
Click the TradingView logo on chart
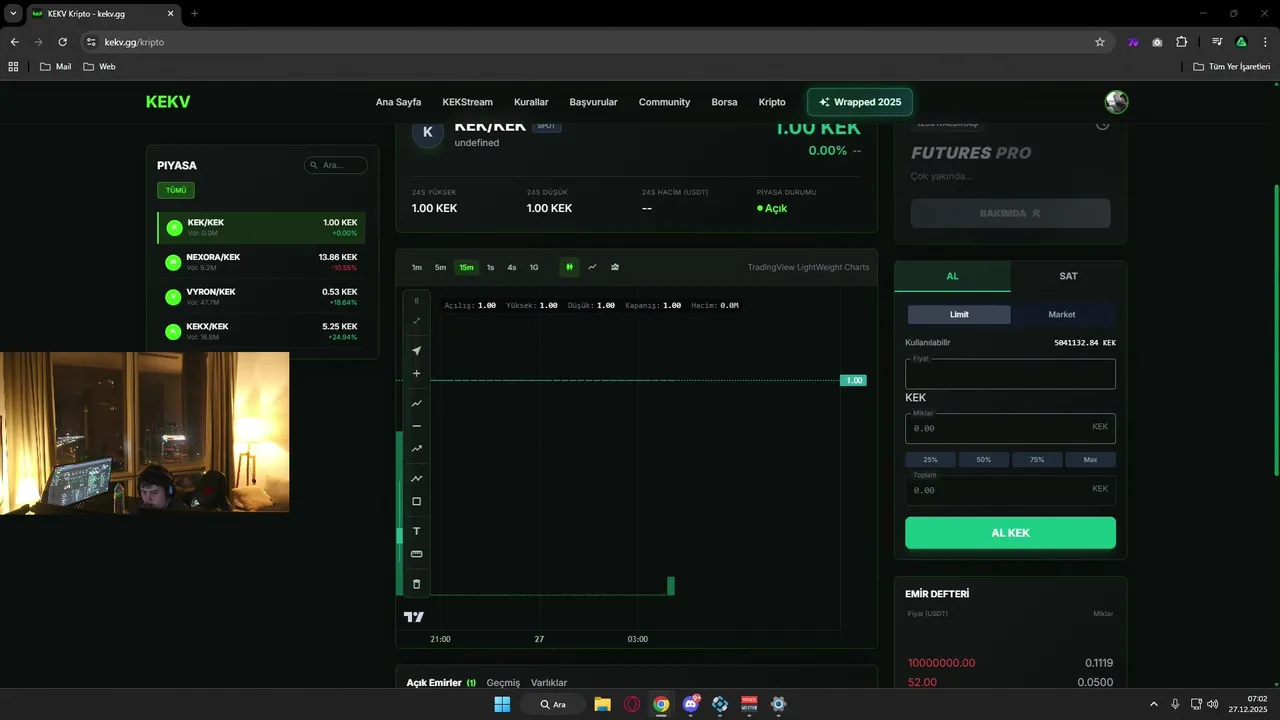414,617
